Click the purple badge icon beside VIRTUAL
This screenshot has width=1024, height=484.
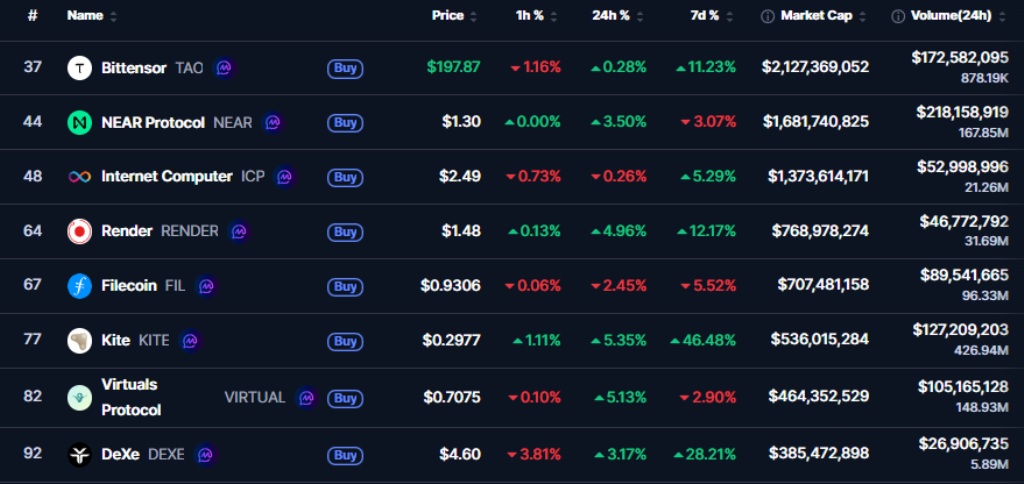point(306,398)
